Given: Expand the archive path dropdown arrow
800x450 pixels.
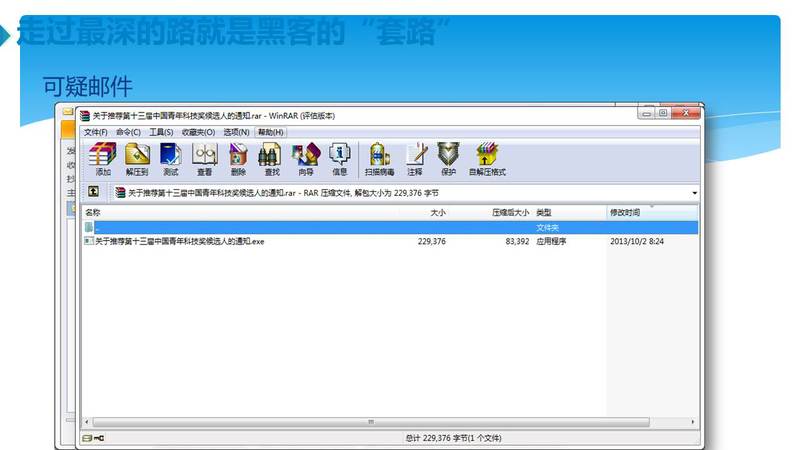Looking at the screenshot, I should point(694,192).
